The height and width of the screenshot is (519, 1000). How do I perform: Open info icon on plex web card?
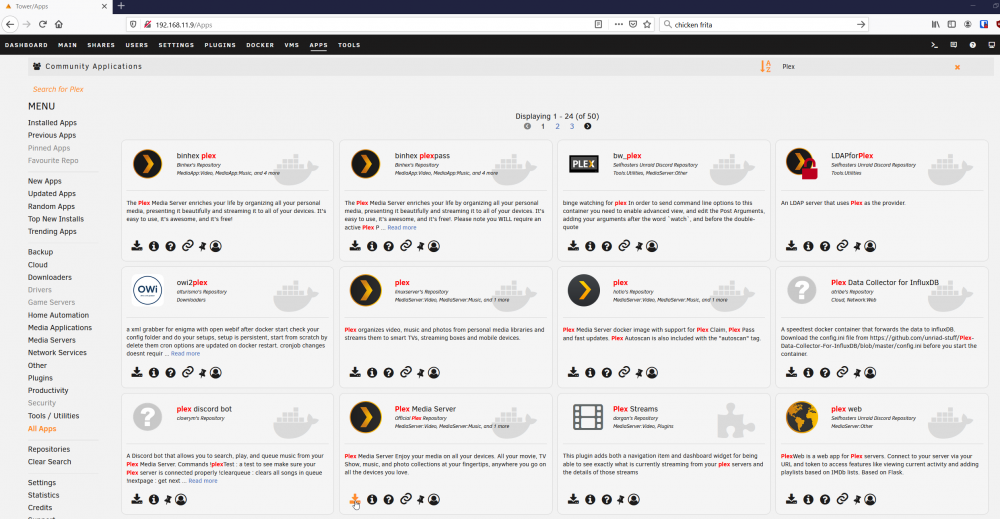tap(808, 500)
